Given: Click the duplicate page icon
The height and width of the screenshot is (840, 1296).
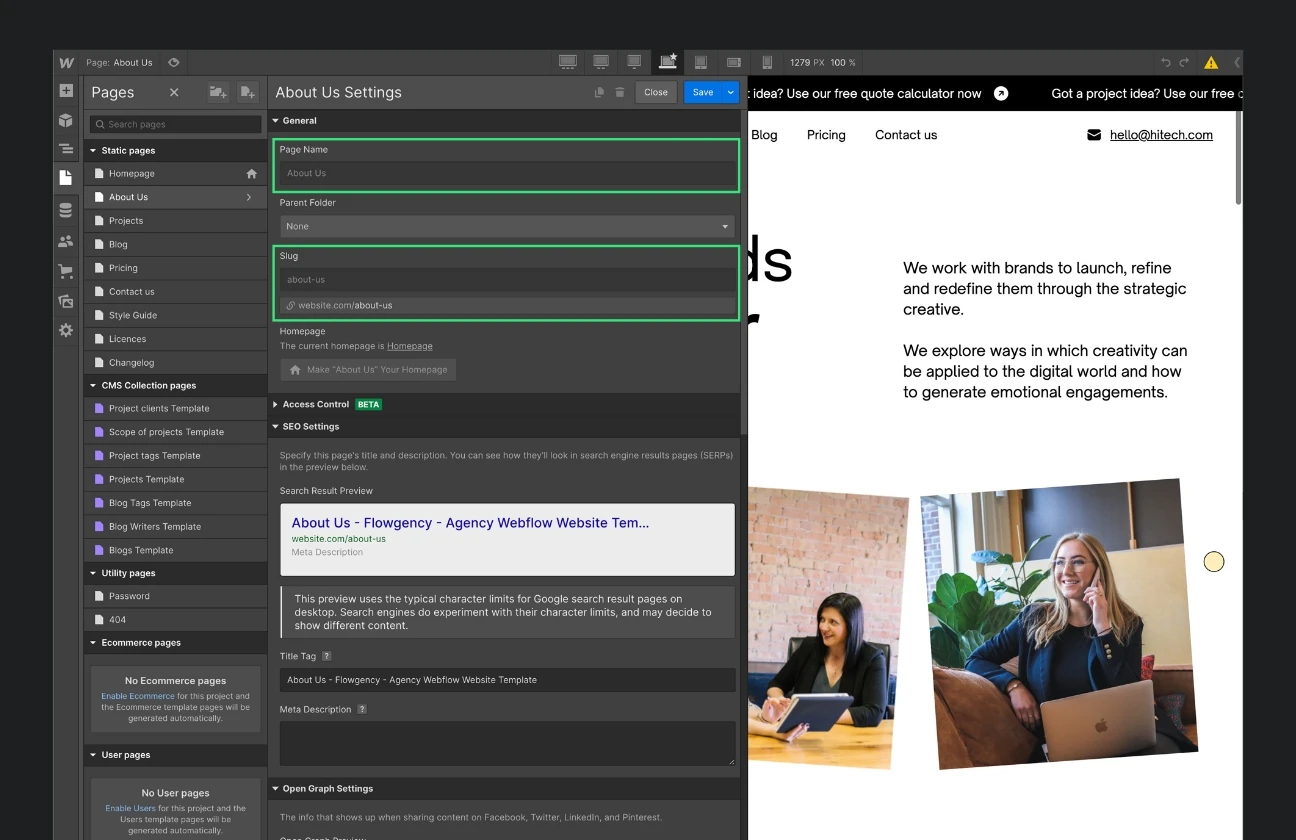Looking at the screenshot, I should [x=599, y=92].
